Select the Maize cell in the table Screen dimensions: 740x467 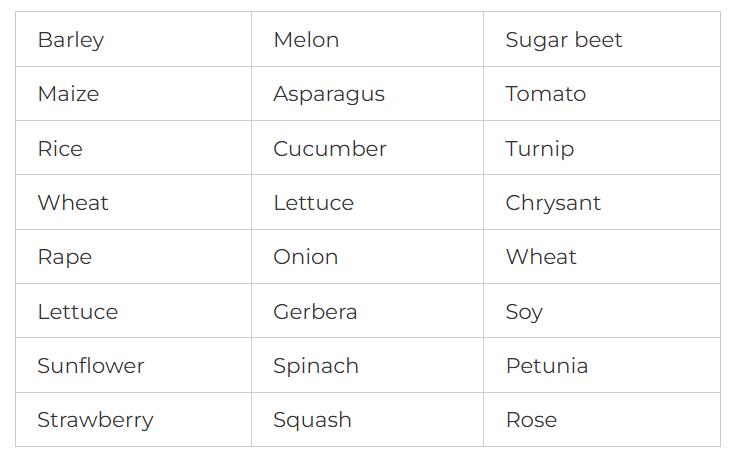(68, 94)
